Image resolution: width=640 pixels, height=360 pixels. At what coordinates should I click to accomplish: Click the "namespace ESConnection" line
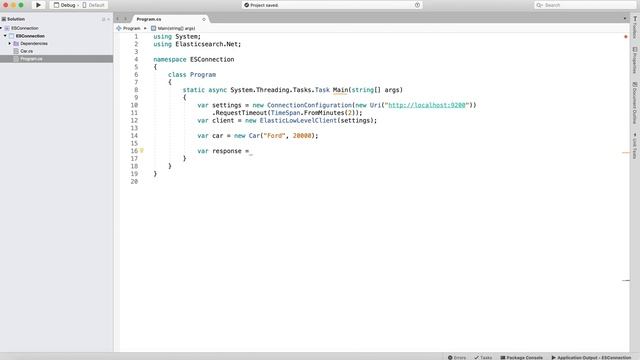tap(194, 60)
